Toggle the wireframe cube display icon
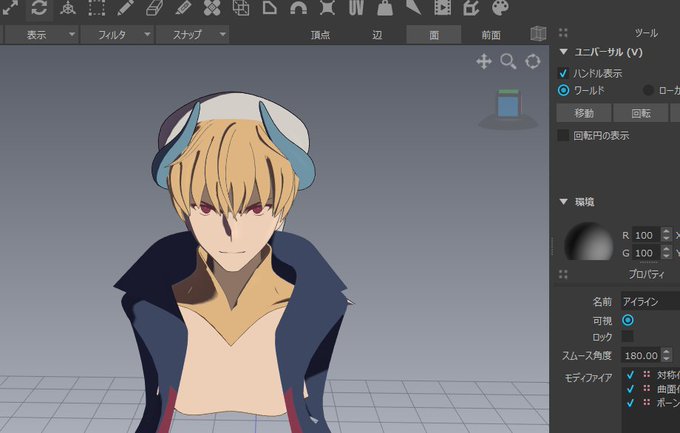 [x=538, y=33]
